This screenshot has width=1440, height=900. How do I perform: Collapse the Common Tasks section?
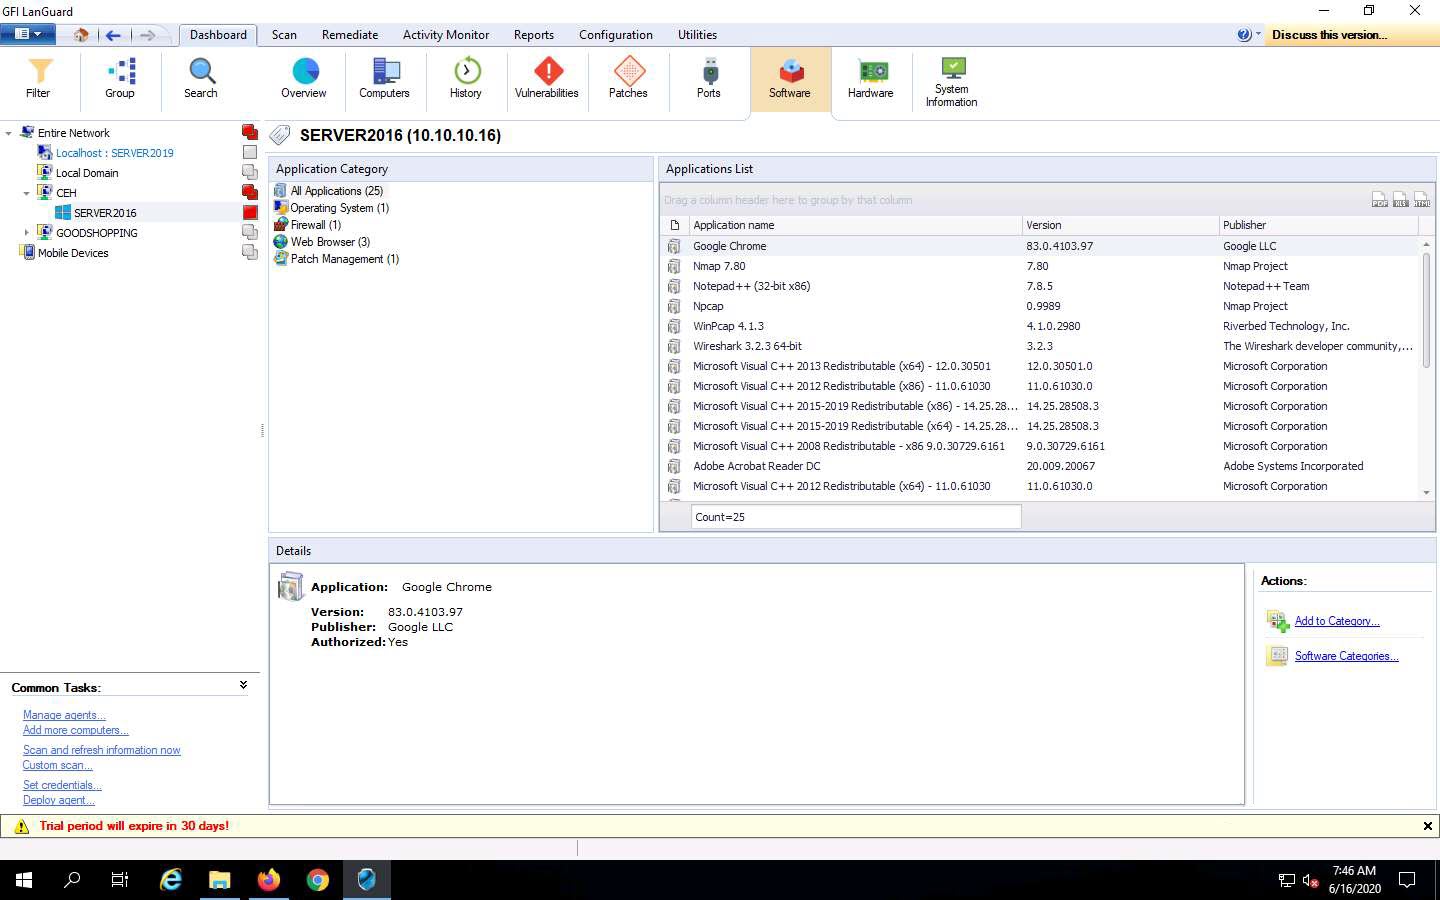pyautogui.click(x=243, y=686)
